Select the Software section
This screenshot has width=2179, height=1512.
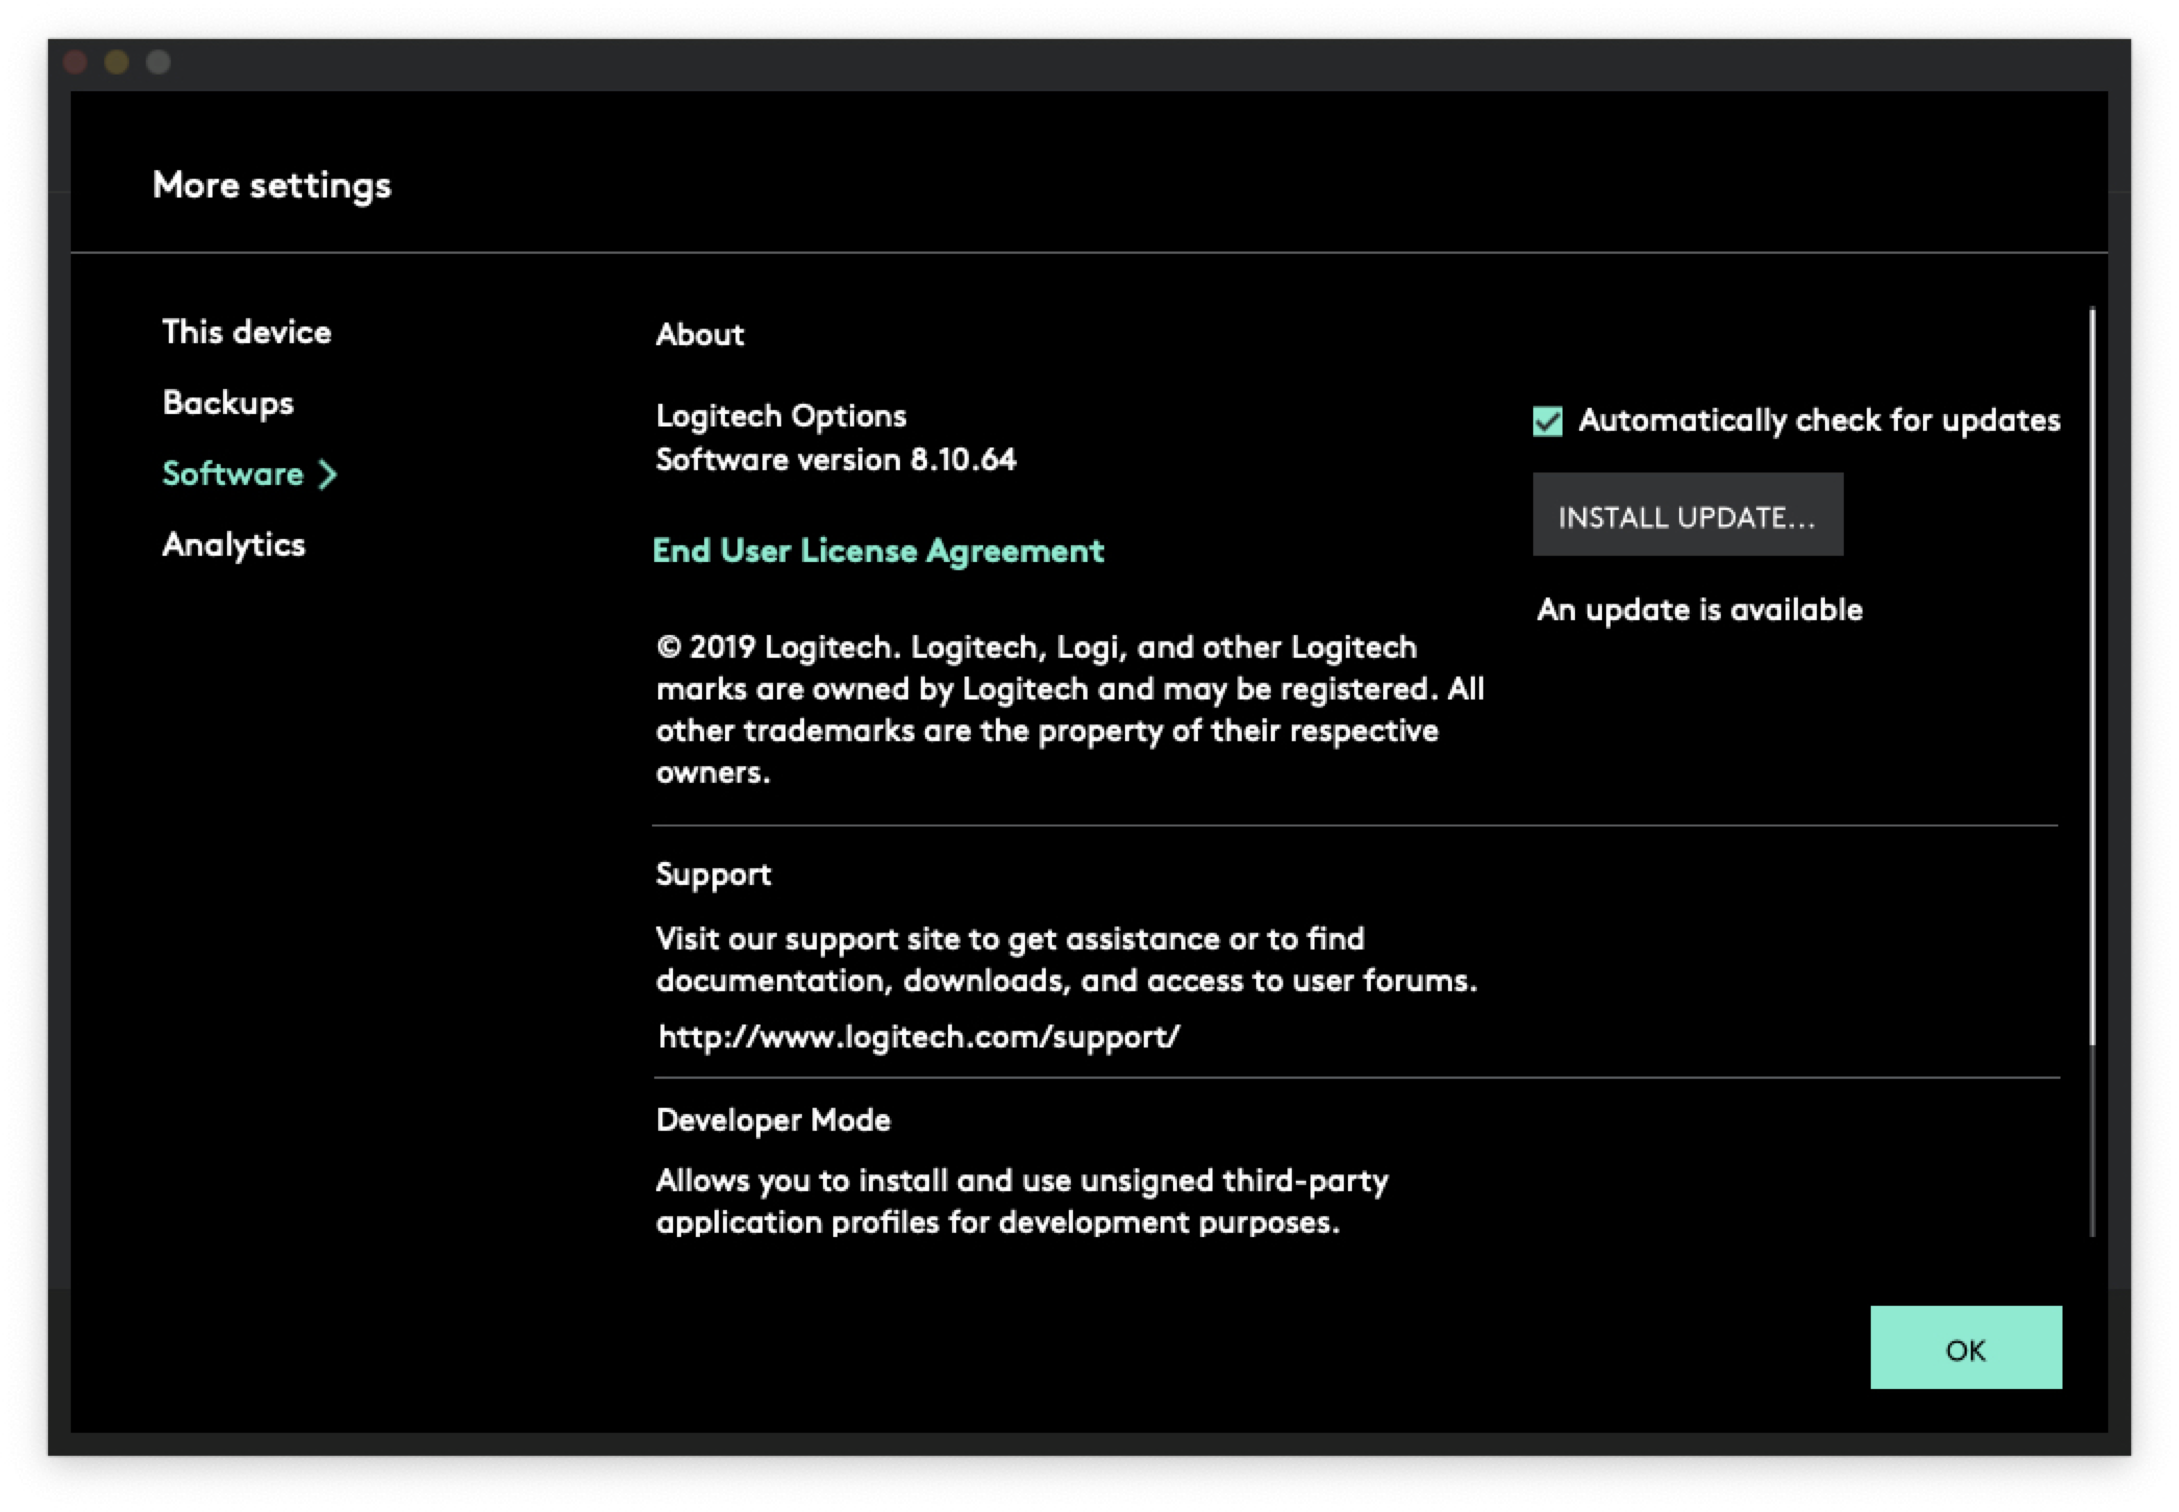pos(232,474)
